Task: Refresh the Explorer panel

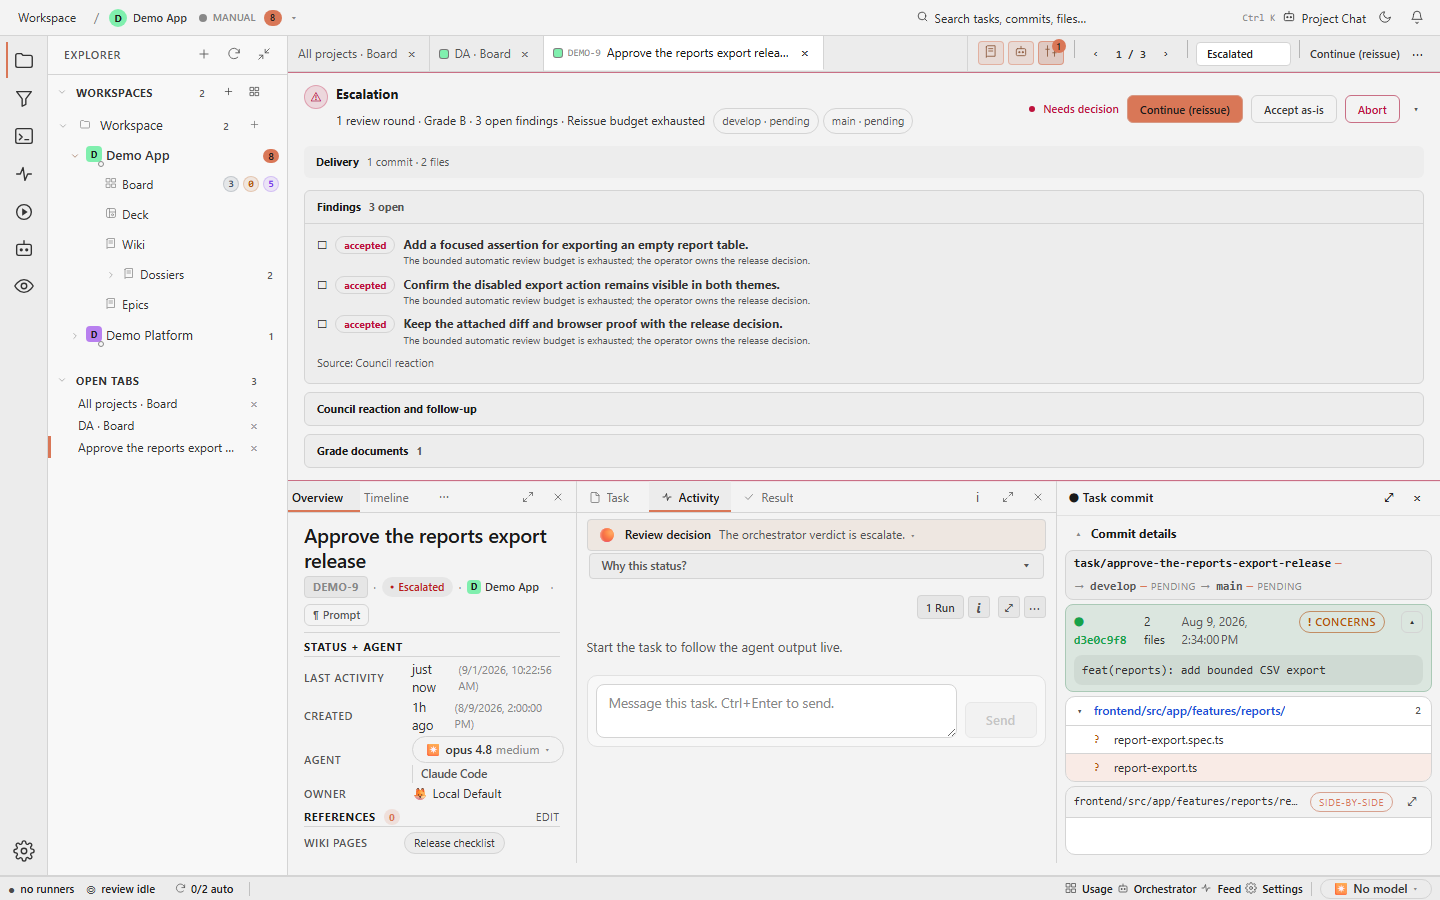Action: coord(234,54)
